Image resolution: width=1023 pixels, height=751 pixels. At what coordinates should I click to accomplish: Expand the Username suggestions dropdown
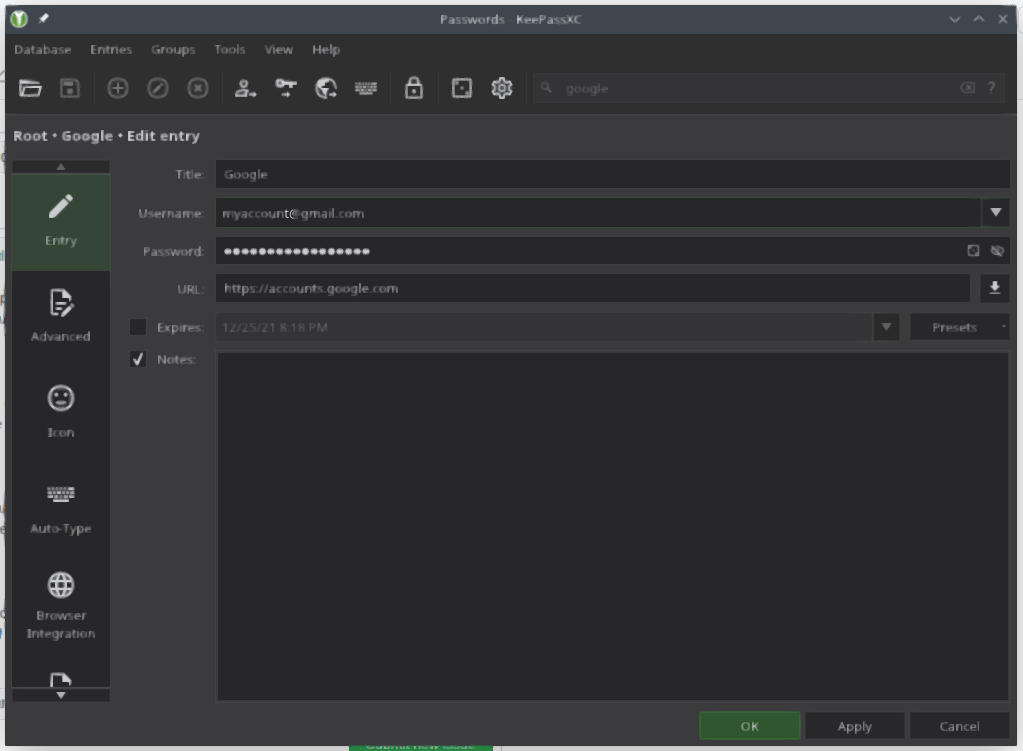(x=995, y=213)
